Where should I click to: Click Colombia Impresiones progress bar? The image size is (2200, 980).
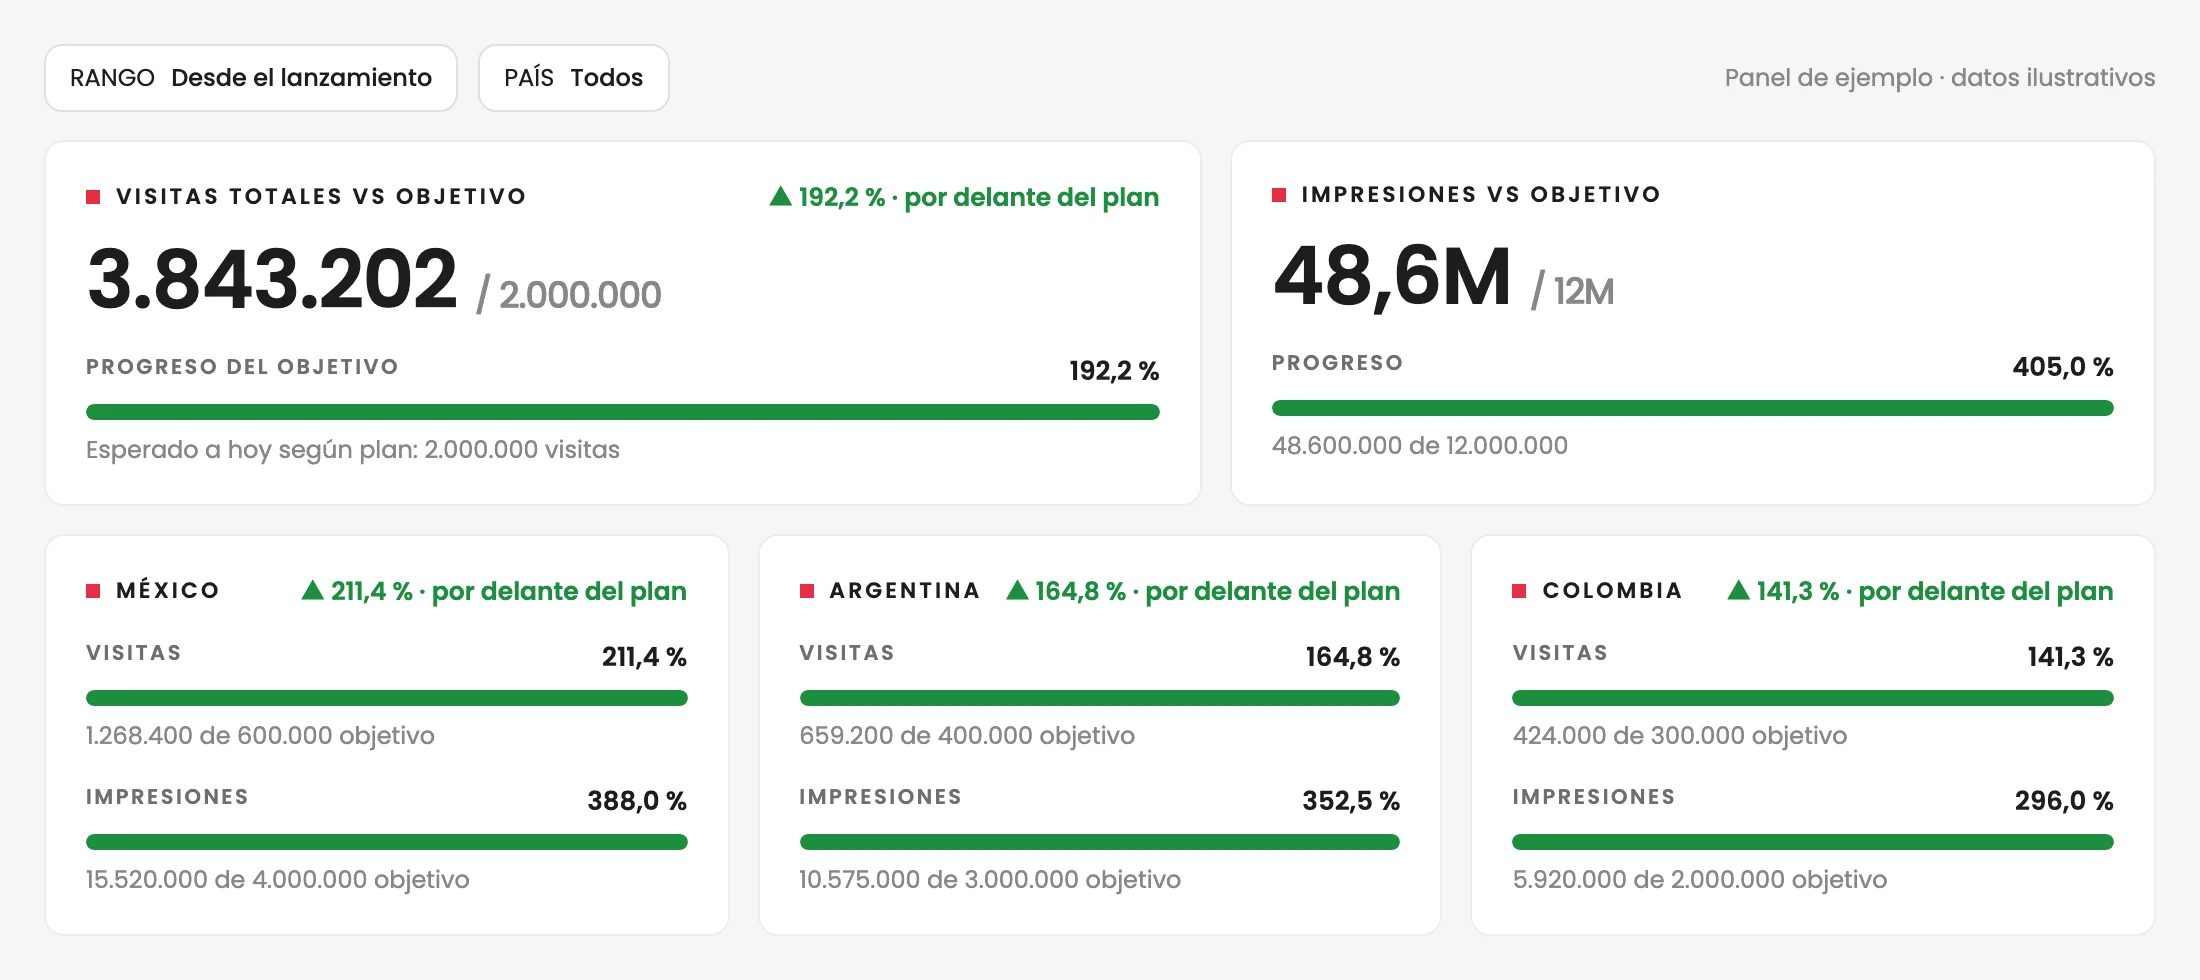[x=1813, y=842]
